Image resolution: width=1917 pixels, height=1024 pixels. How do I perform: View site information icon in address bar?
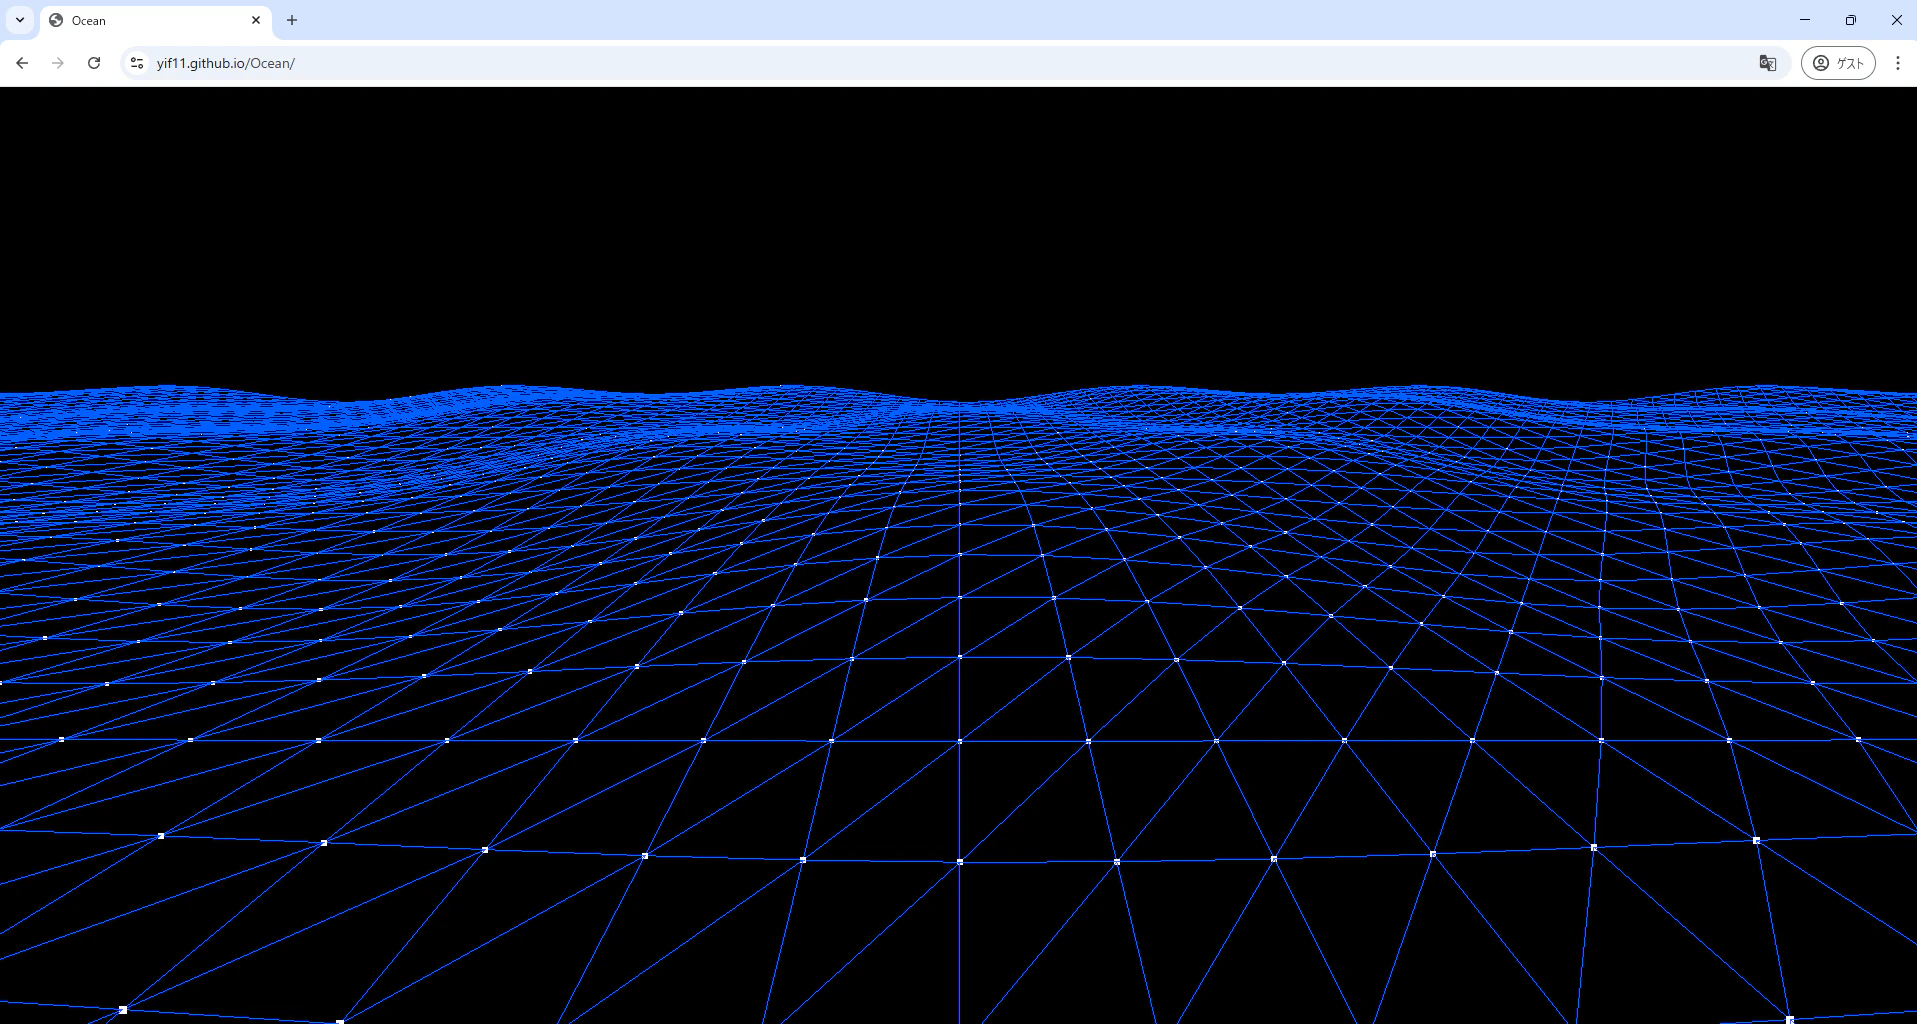pos(137,63)
